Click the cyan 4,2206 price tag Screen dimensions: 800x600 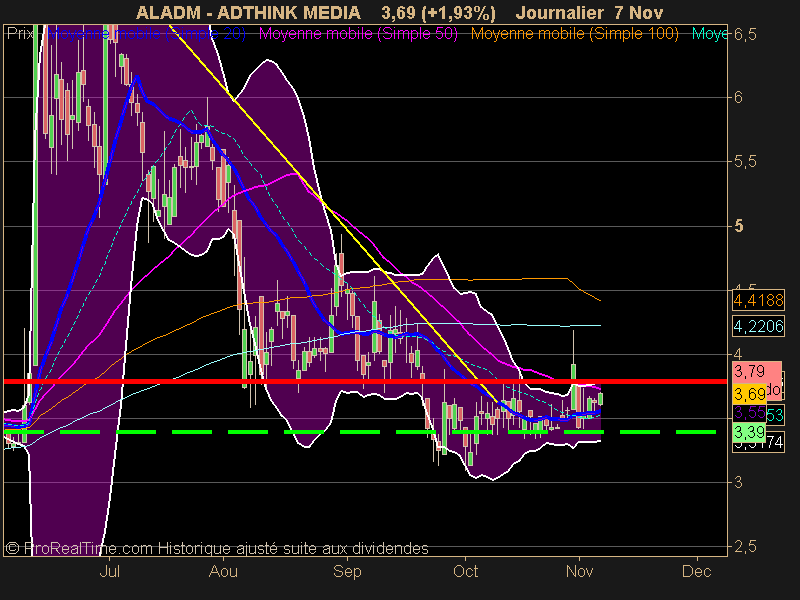[758, 326]
